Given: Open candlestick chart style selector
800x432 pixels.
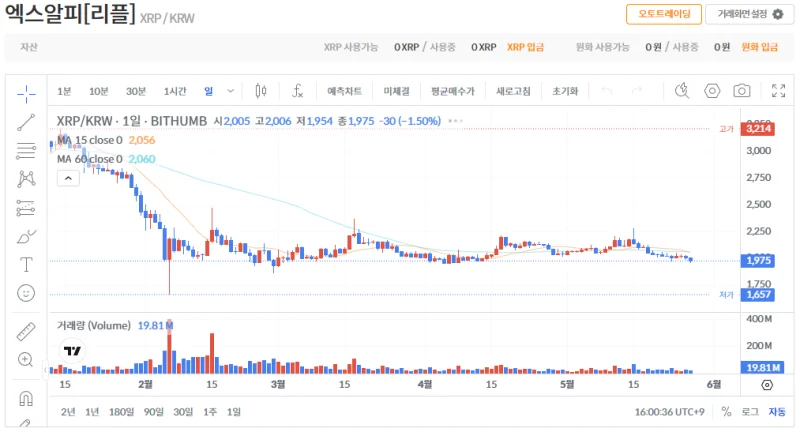Looking at the screenshot, I should coord(261,91).
